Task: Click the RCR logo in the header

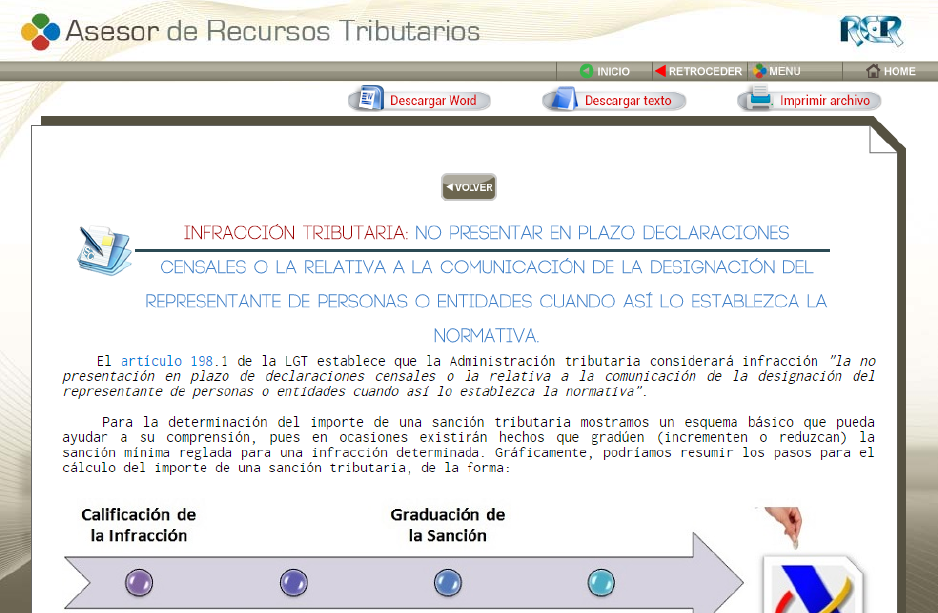Action: coord(871,31)
